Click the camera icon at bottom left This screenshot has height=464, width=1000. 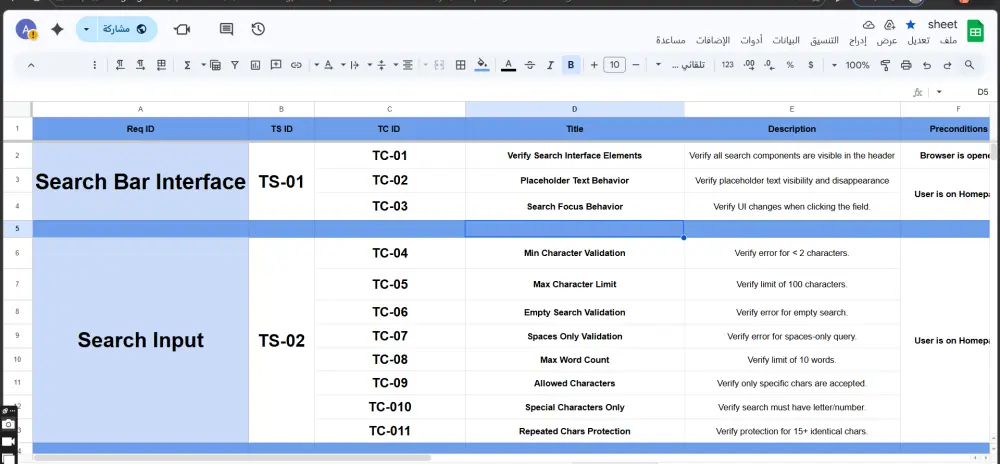(x=8, y=424)
